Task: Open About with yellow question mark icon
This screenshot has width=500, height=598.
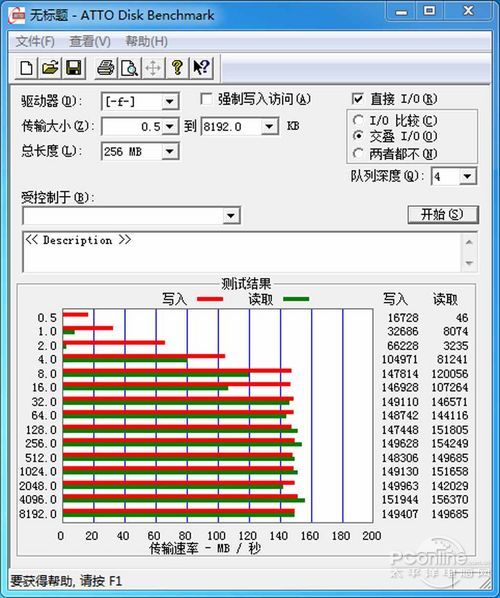Action: click(x=177, y=68)
